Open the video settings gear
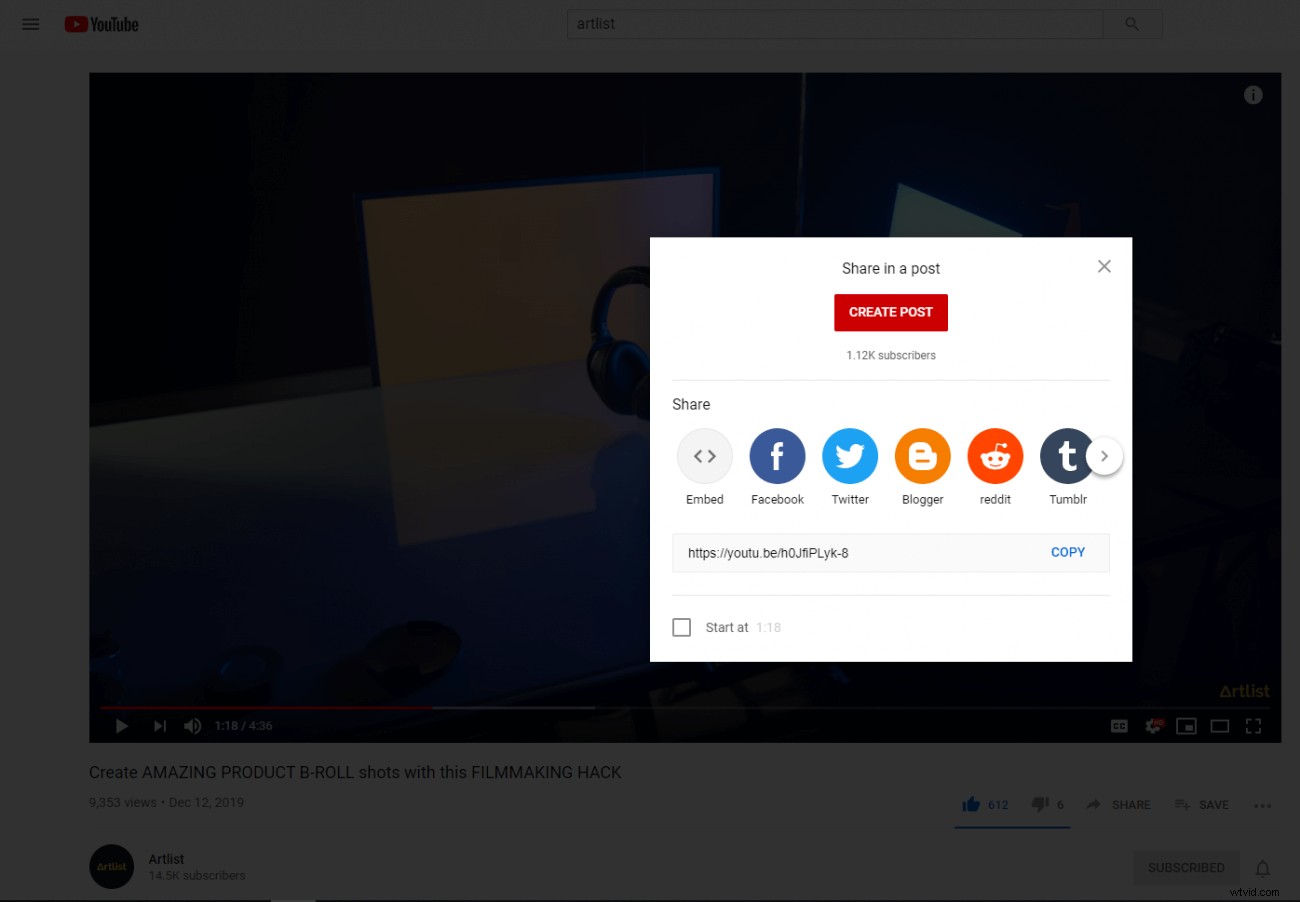This screenshot has width=1300, height=902. 1152,726
